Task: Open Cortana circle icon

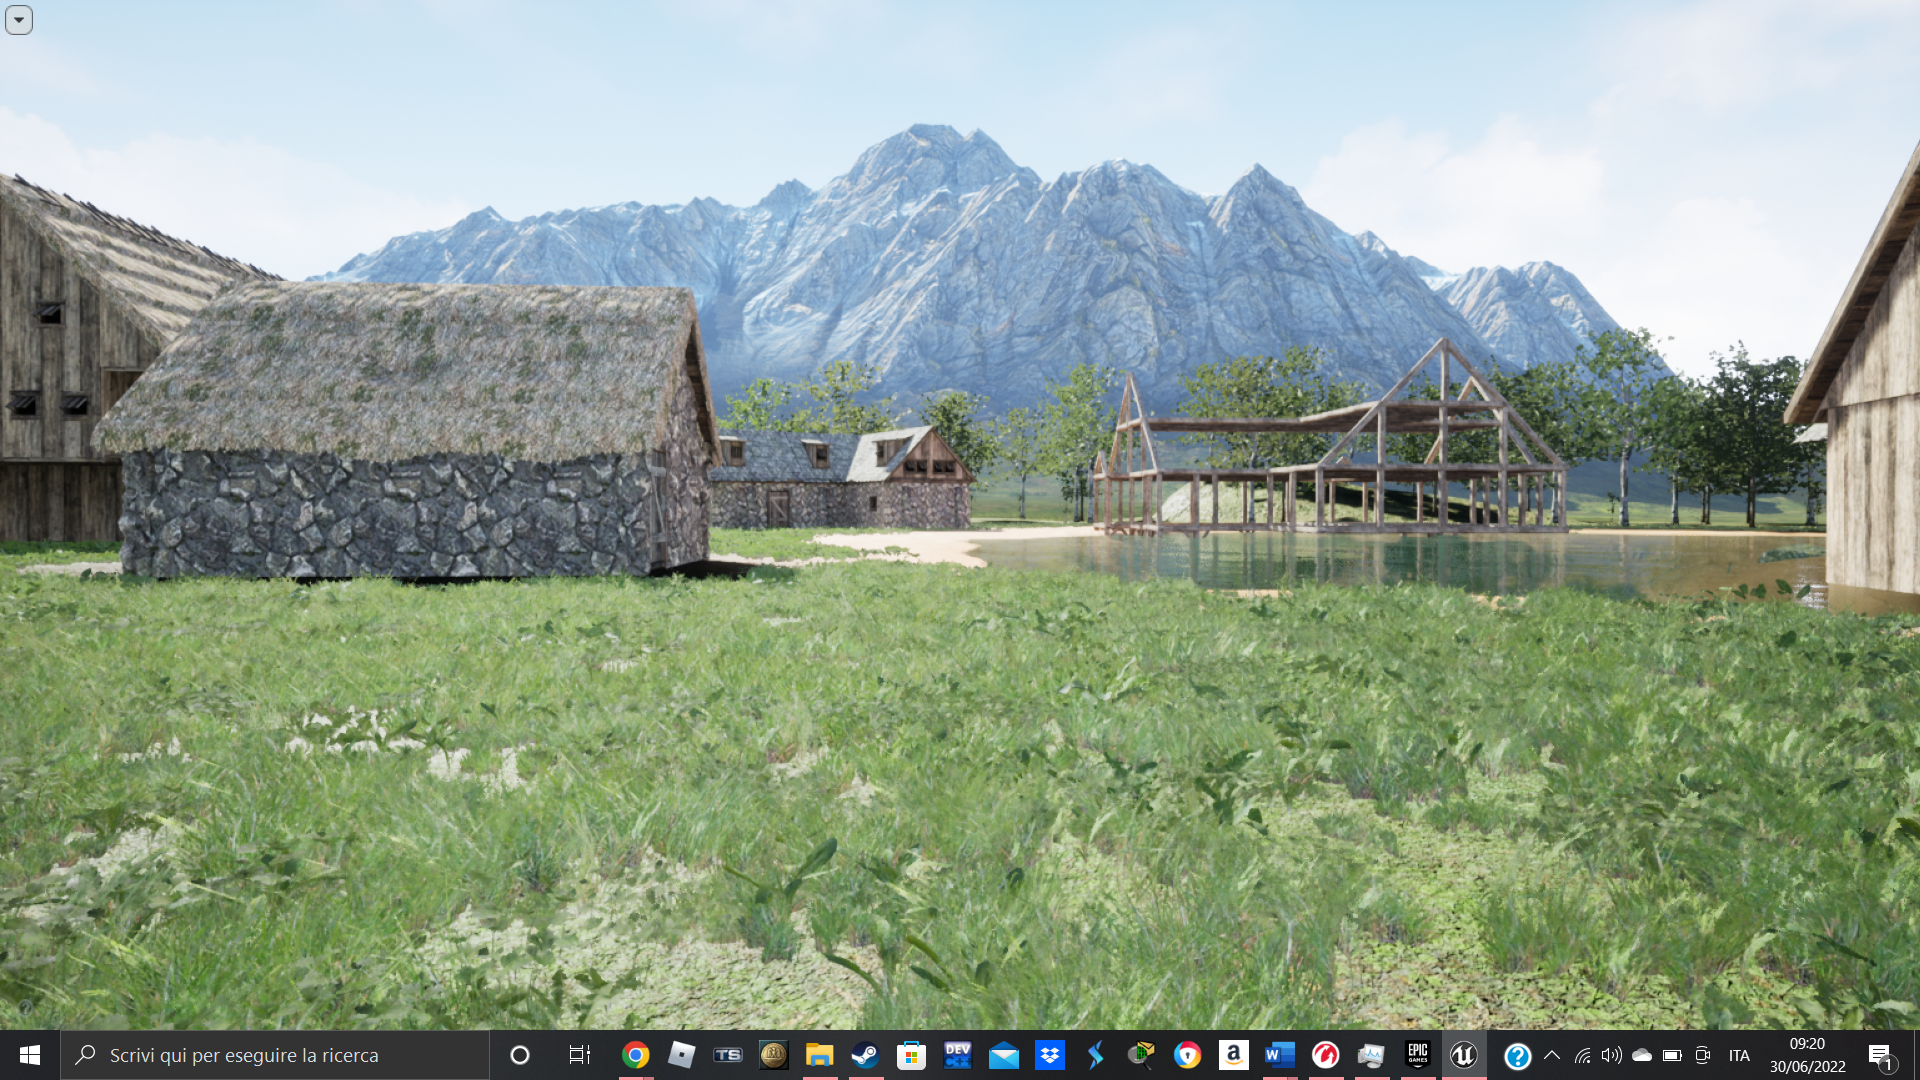Action: click(x=520, y=1055)
